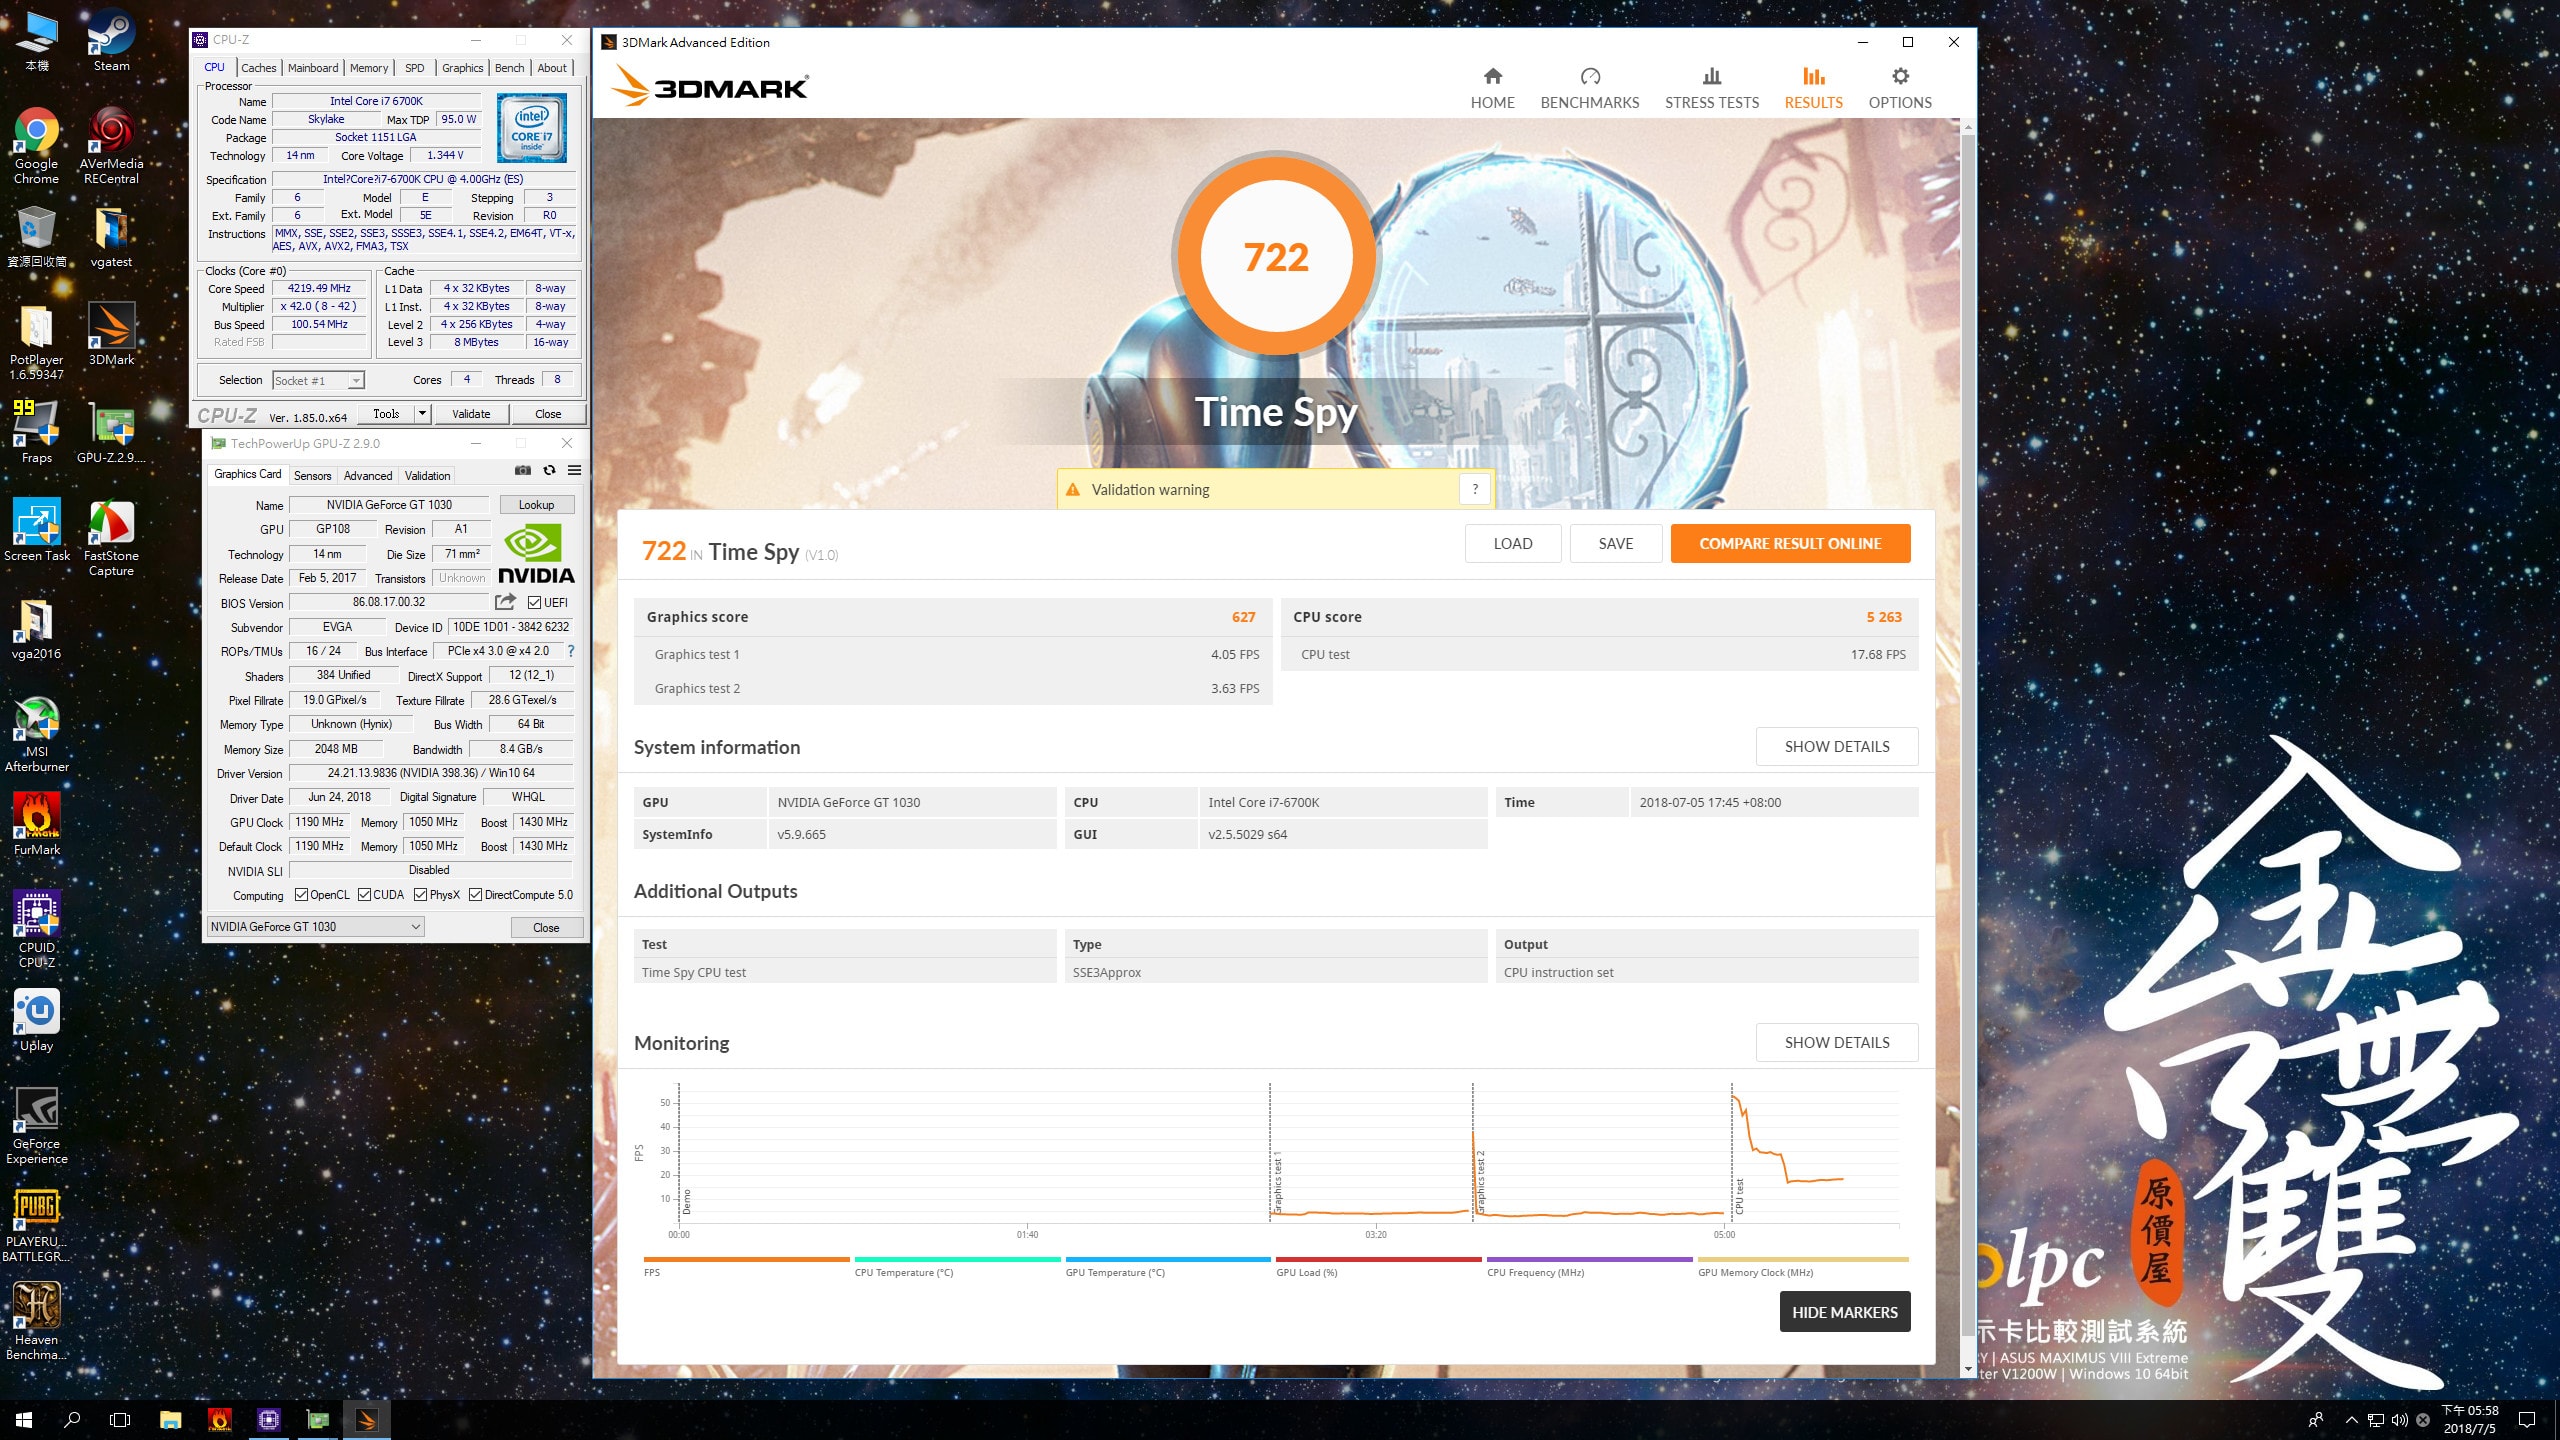Image resolution: width=2560 pixels, height=1440 pixels.
Task: Open FastStone Capture desktop icon
Action: (x=111, y=538)
